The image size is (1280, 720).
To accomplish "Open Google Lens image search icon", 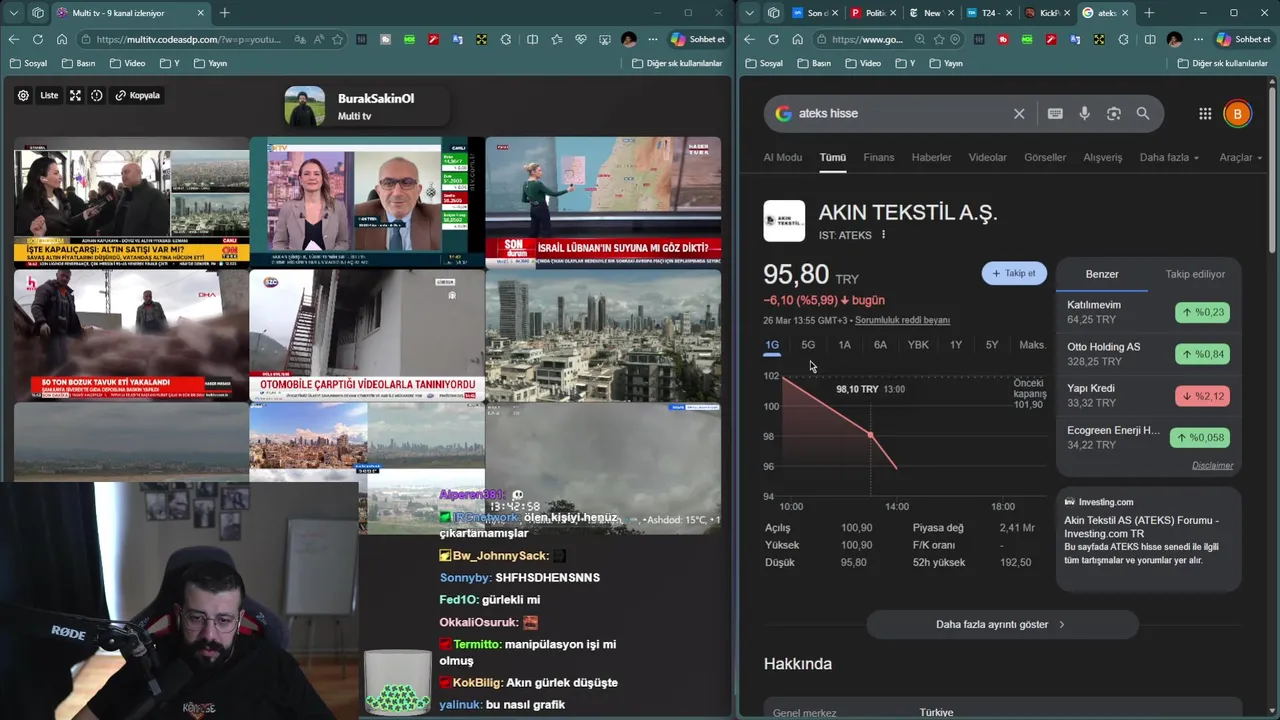I will [x=1114, y=114].
